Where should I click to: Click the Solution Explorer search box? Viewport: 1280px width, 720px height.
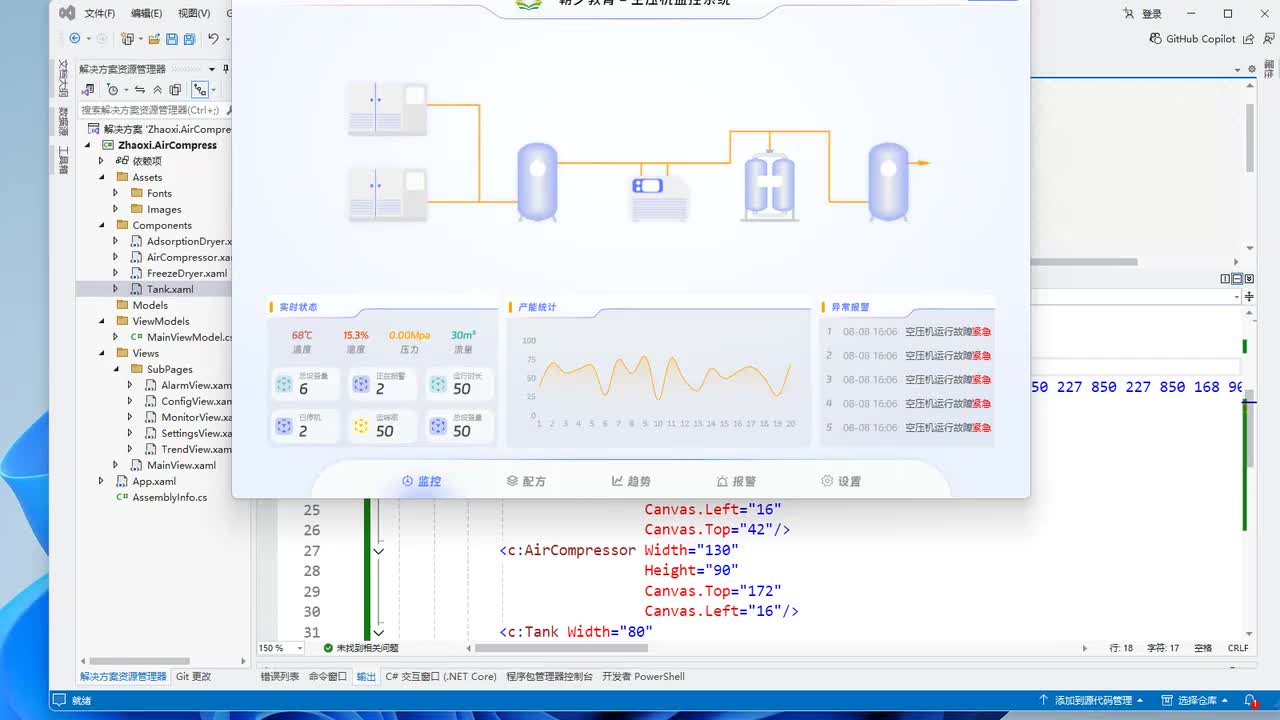[x=154, y=110]
